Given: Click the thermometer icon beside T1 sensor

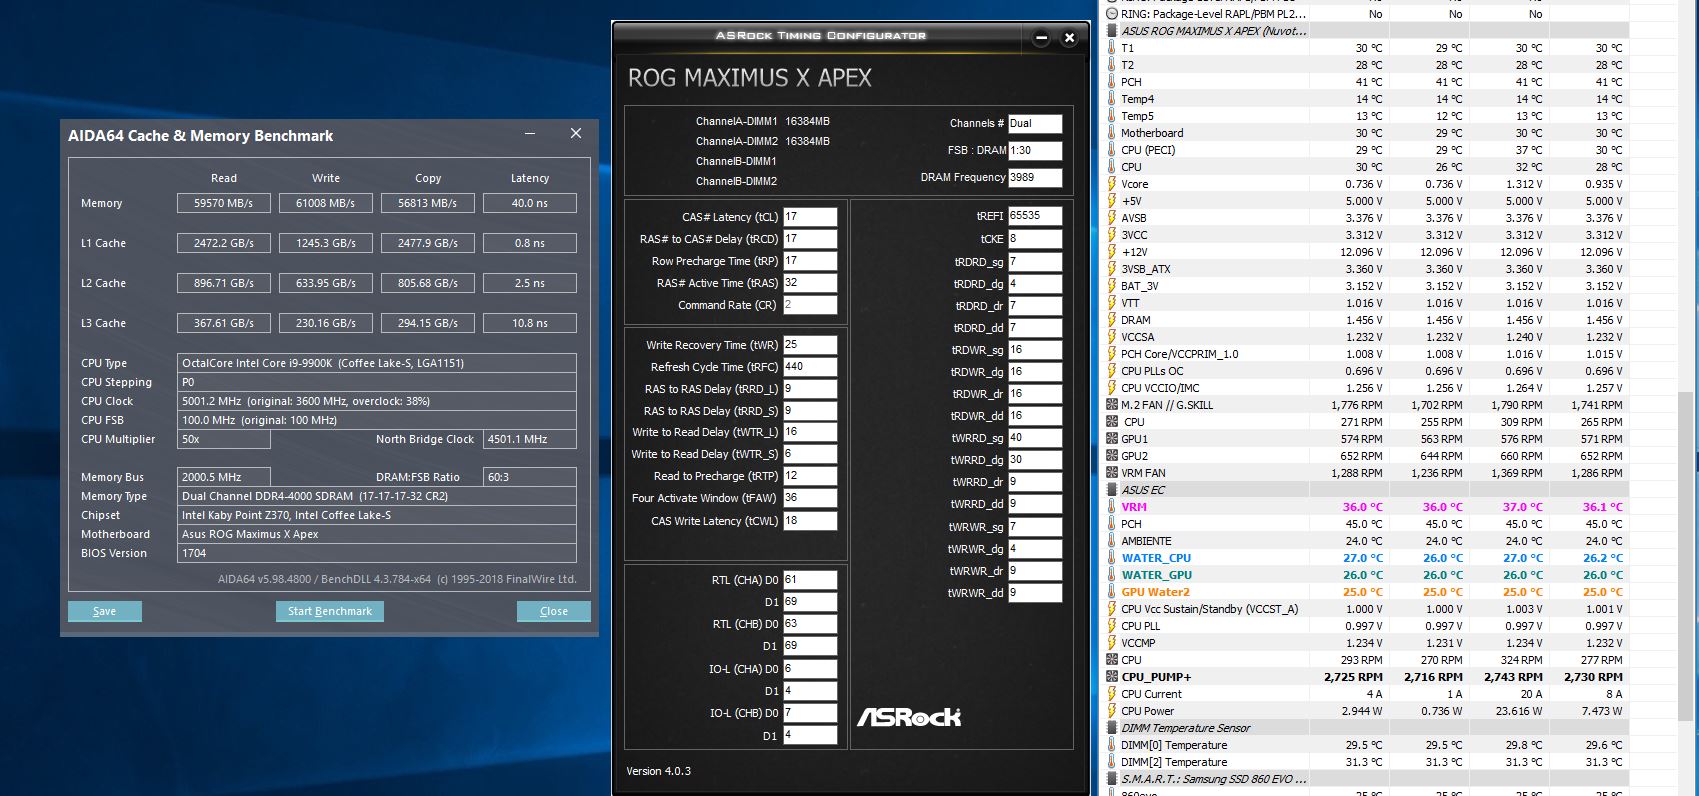Looking at the screenshot, I should click(1112, 48).
